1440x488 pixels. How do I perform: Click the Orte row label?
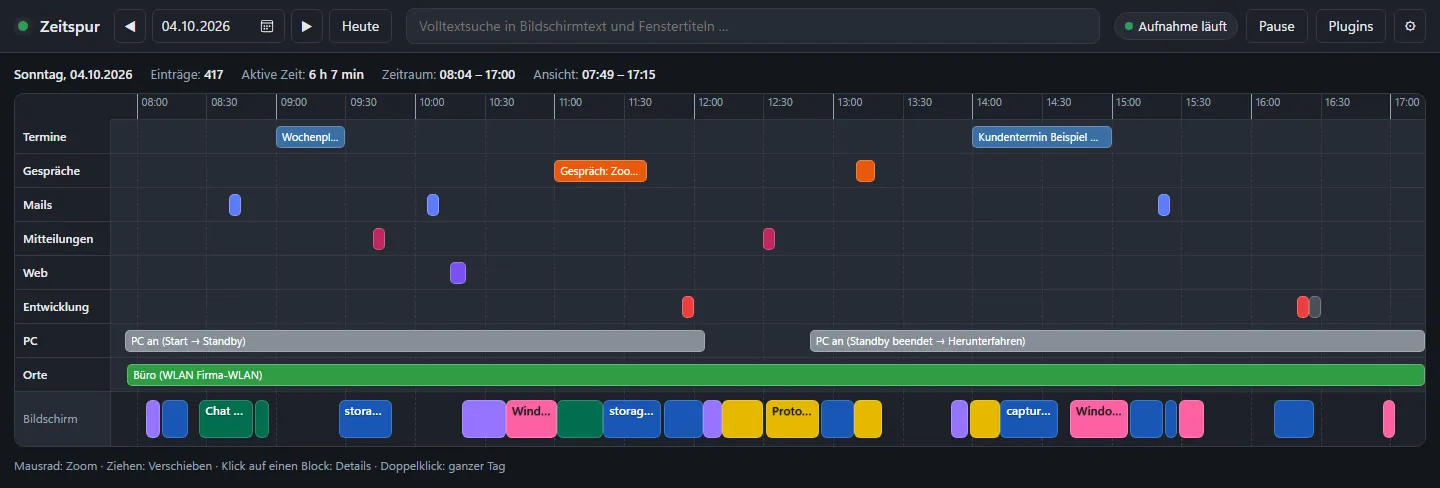[35, 375]
